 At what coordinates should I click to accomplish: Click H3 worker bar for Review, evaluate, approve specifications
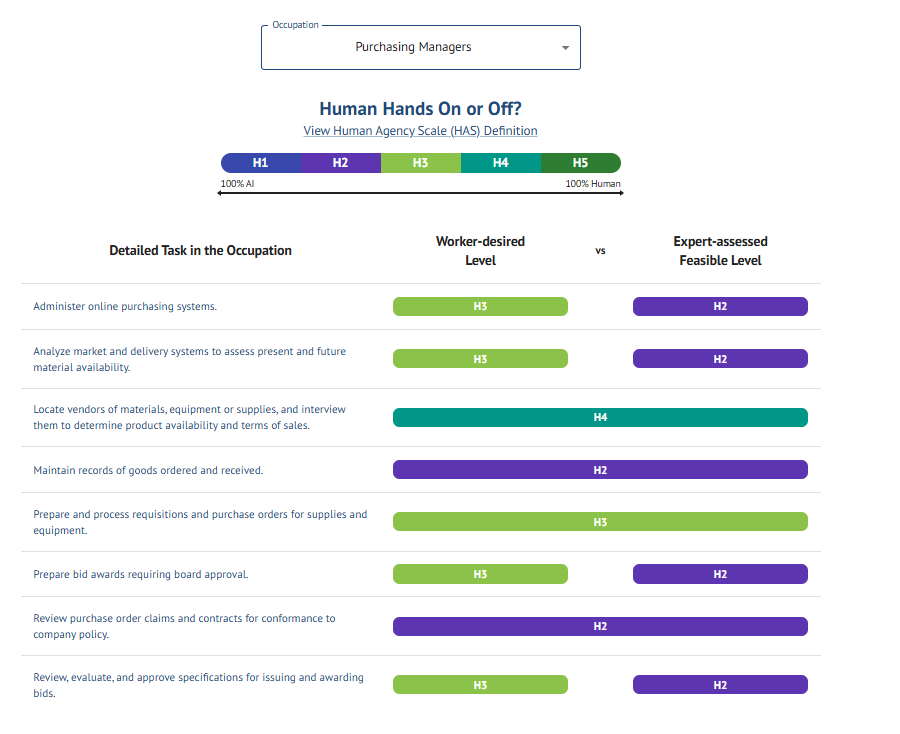click(480, 685)
